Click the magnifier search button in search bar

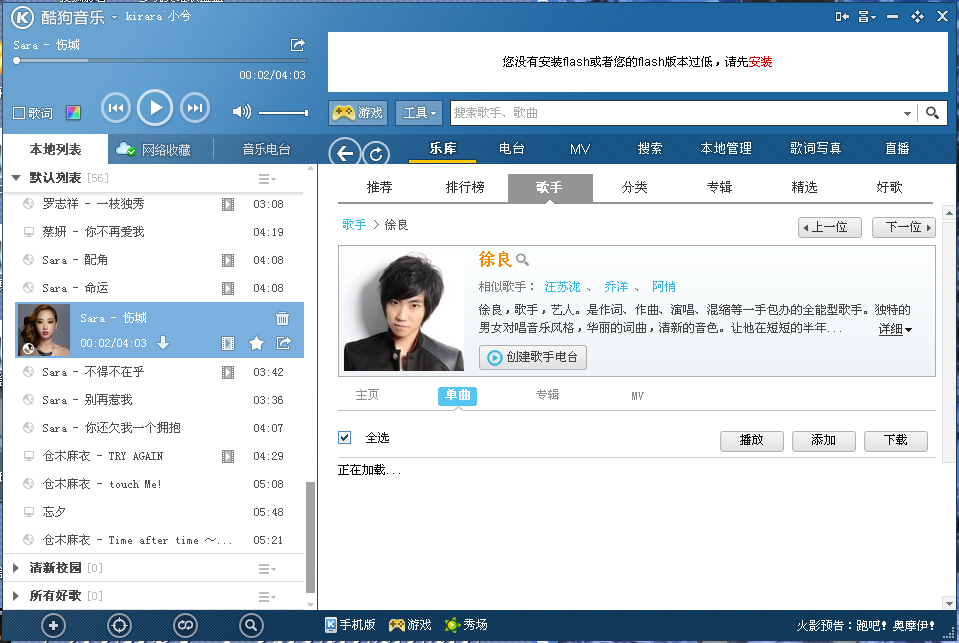(x=932, y=113)
